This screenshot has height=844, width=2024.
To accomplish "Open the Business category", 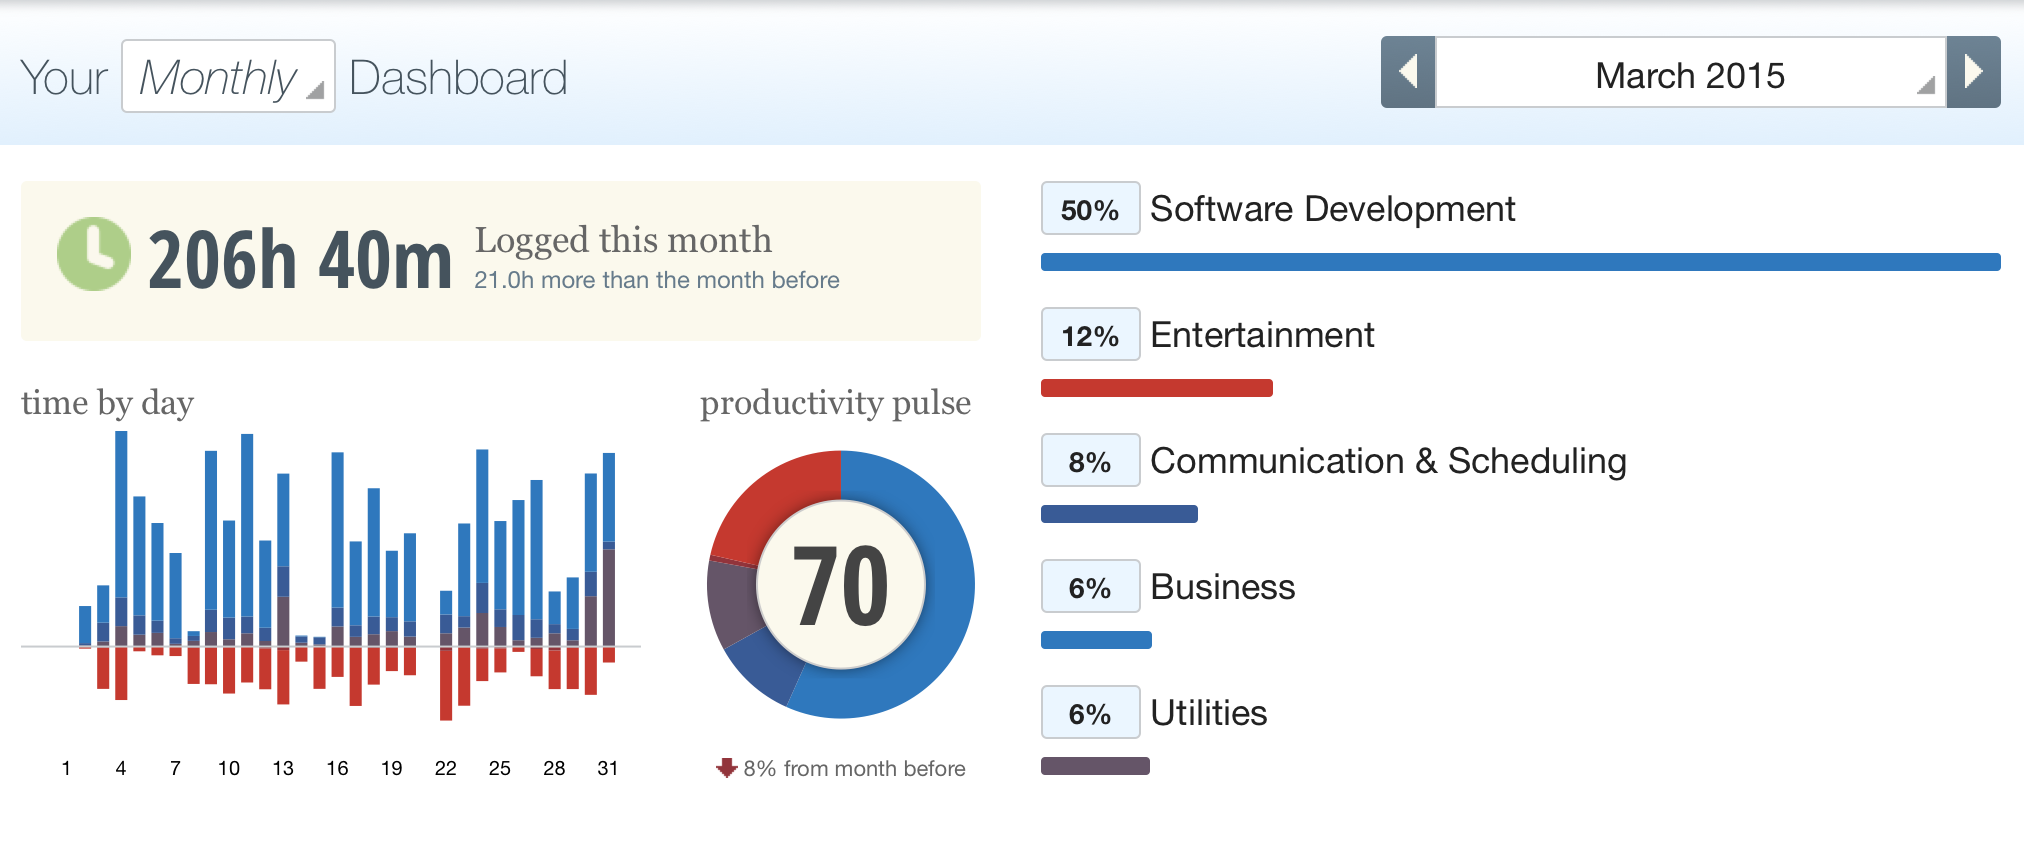I will coord(1222,587).
